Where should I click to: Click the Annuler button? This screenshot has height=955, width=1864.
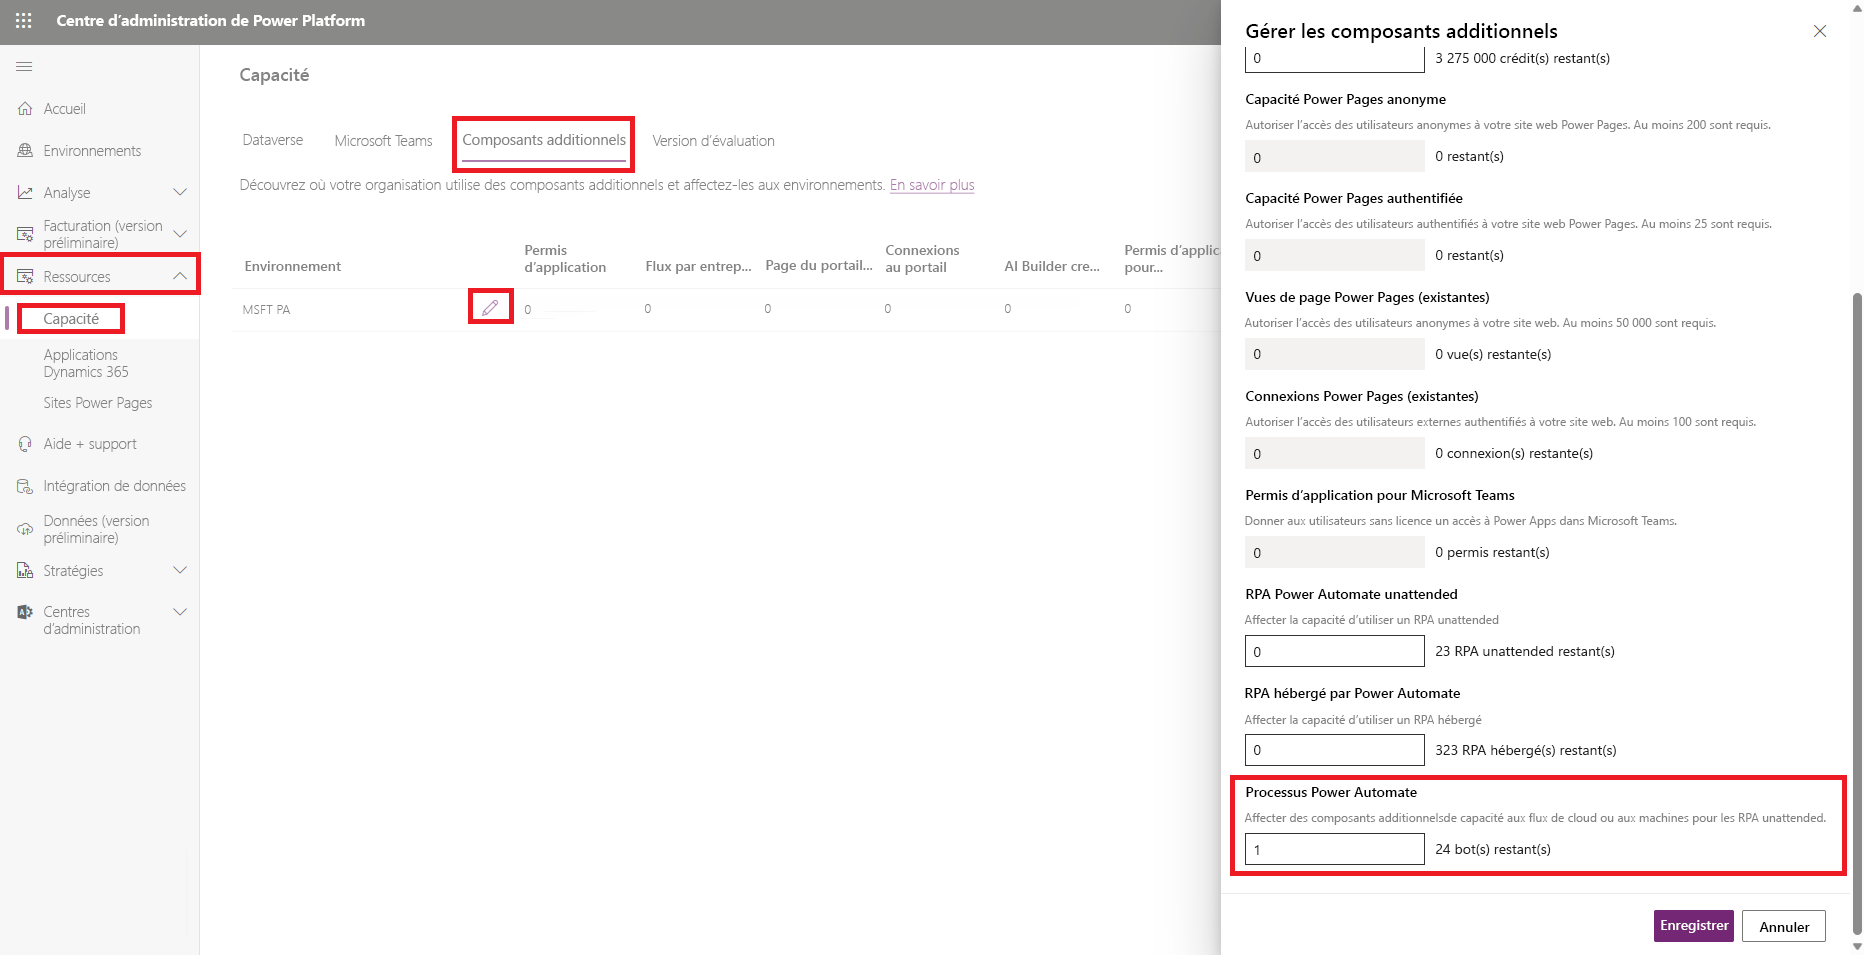tap(1784, 927)
